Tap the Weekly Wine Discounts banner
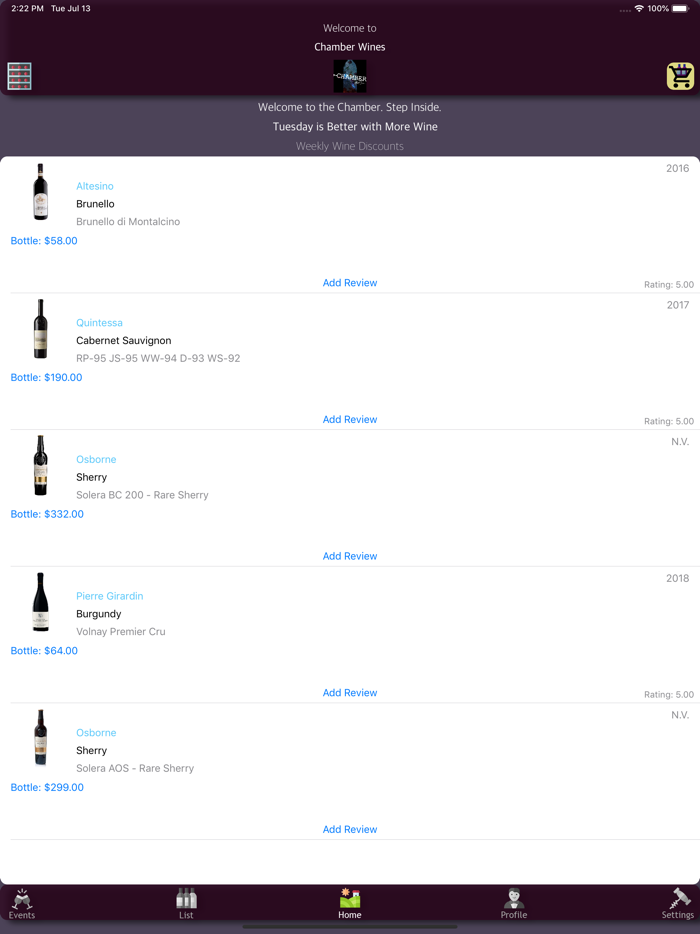The image size is (700, 934). coord(349,146)
